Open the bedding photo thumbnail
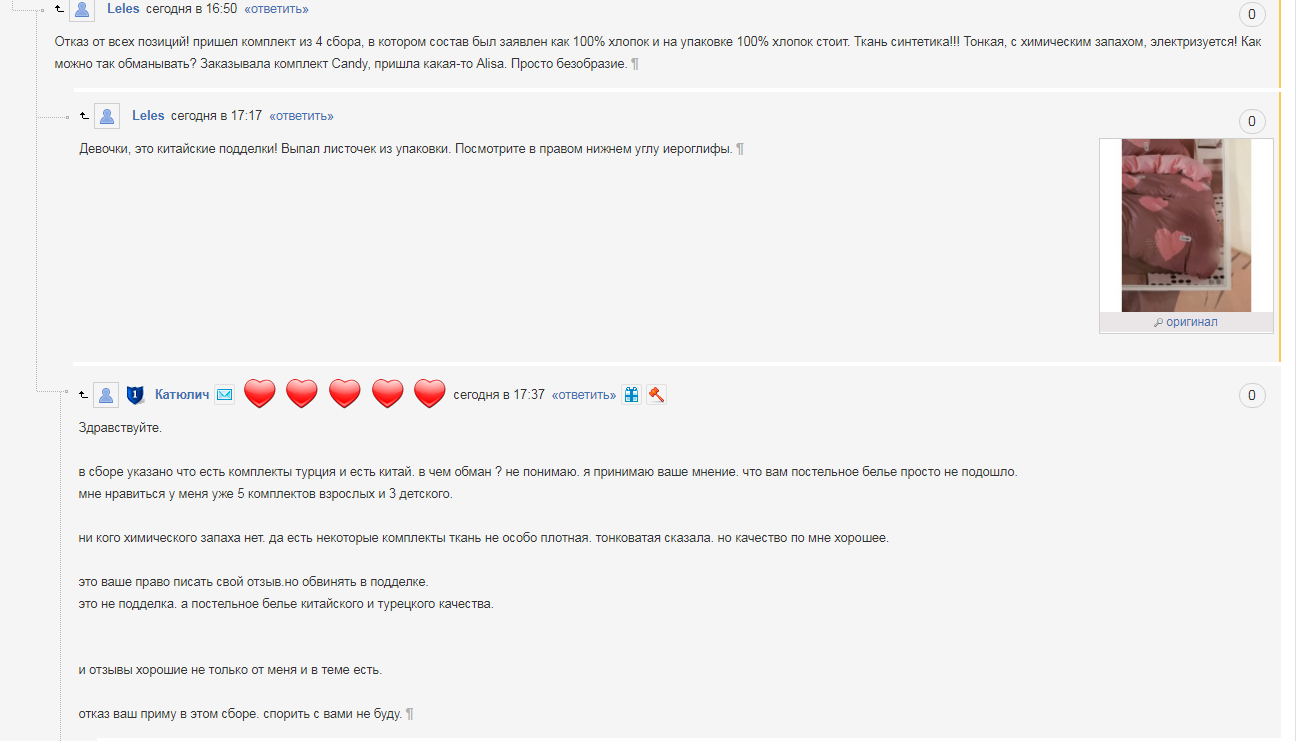This screenshot has width=1300, height=741. 1186,225
